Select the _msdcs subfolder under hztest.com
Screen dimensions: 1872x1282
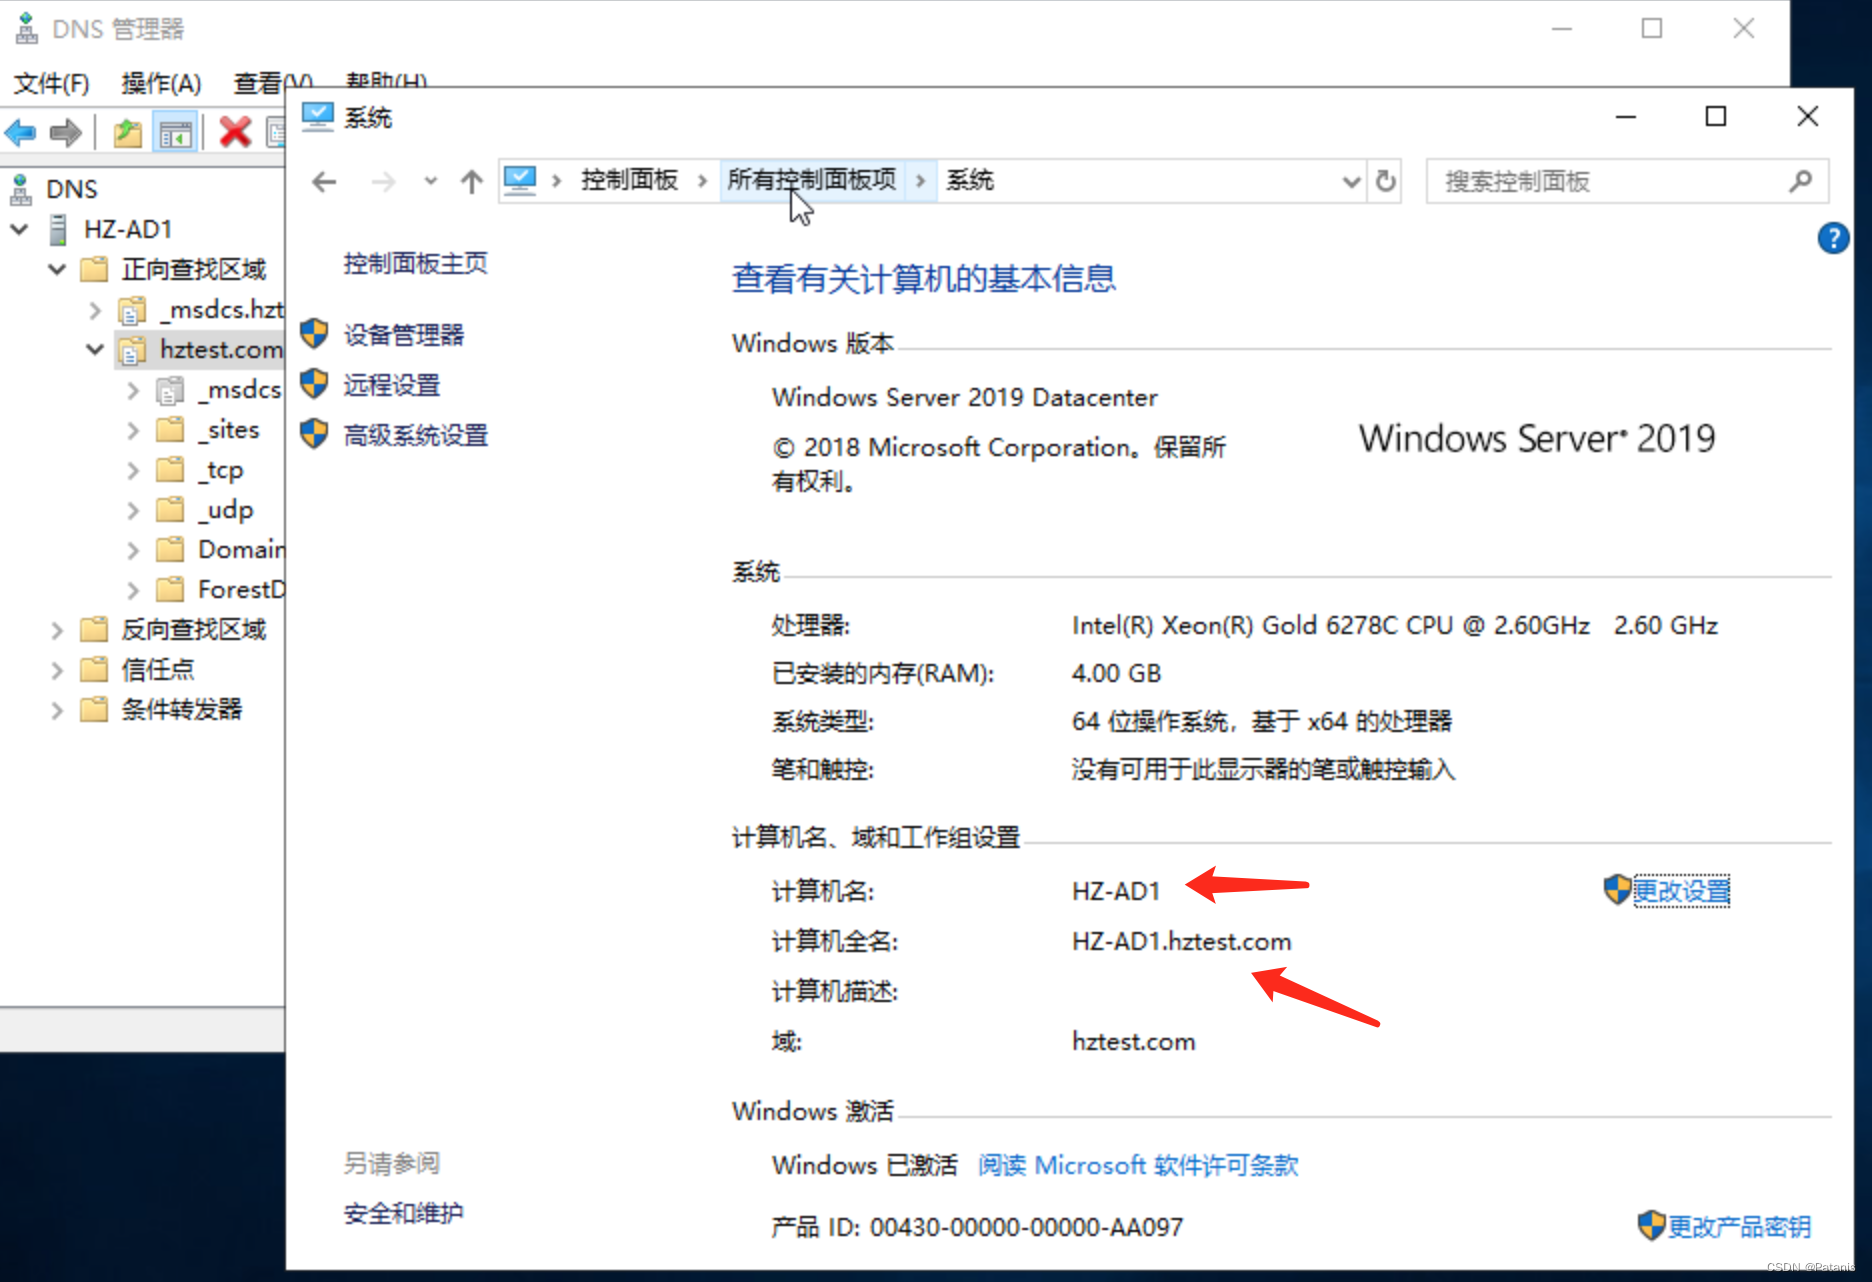pyautogui.click(x=240, y=389)
